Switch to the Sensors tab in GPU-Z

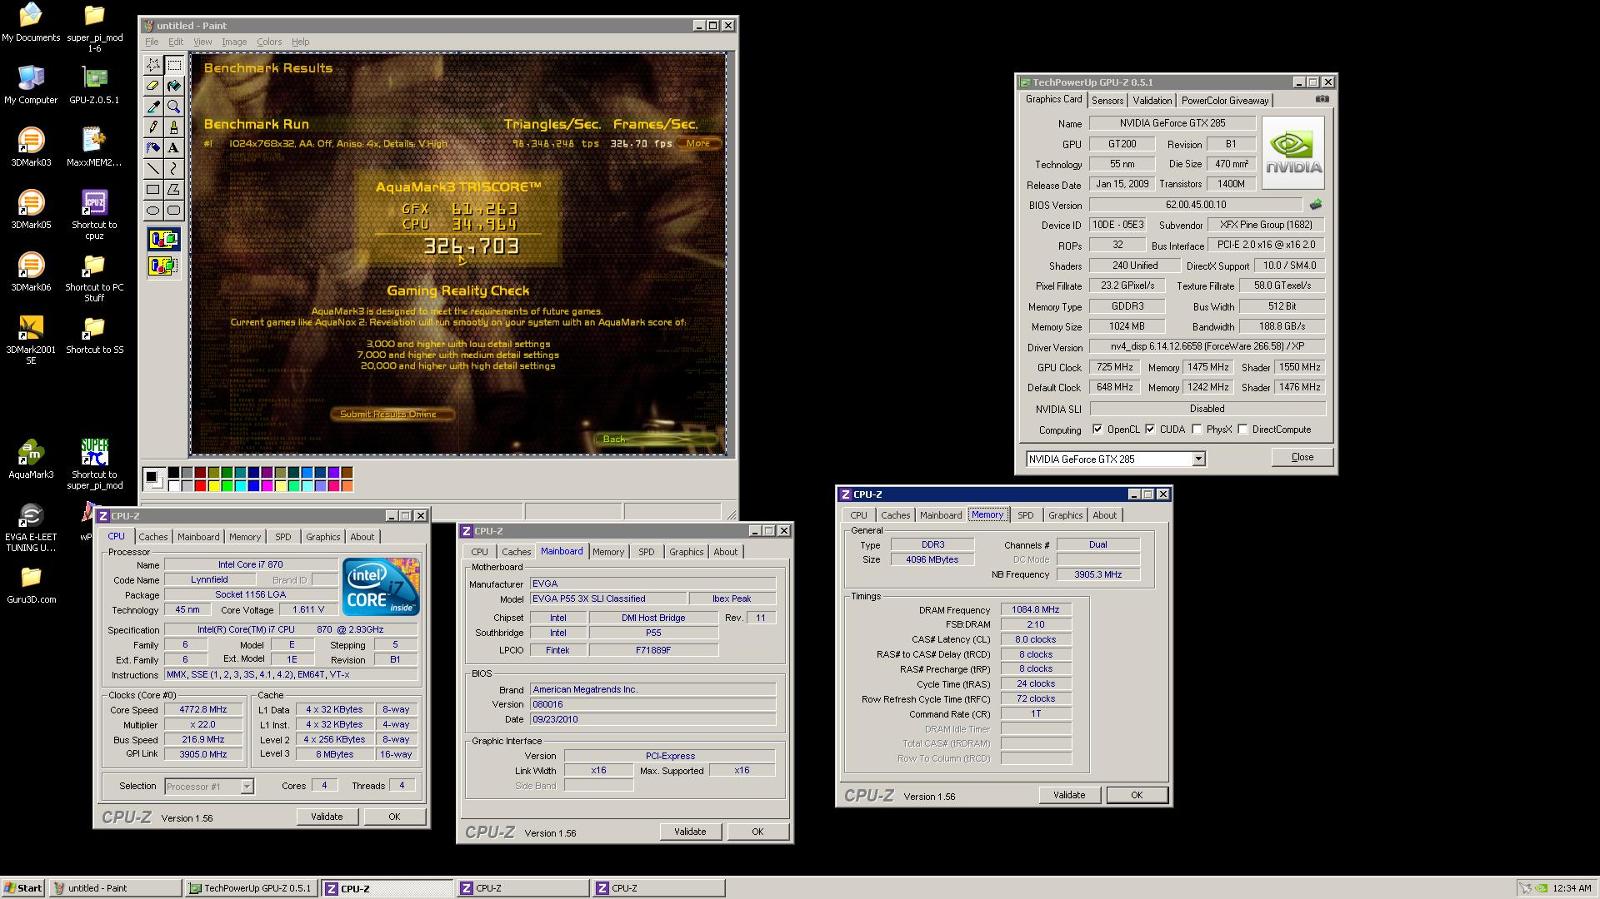tap(1107, 100)
